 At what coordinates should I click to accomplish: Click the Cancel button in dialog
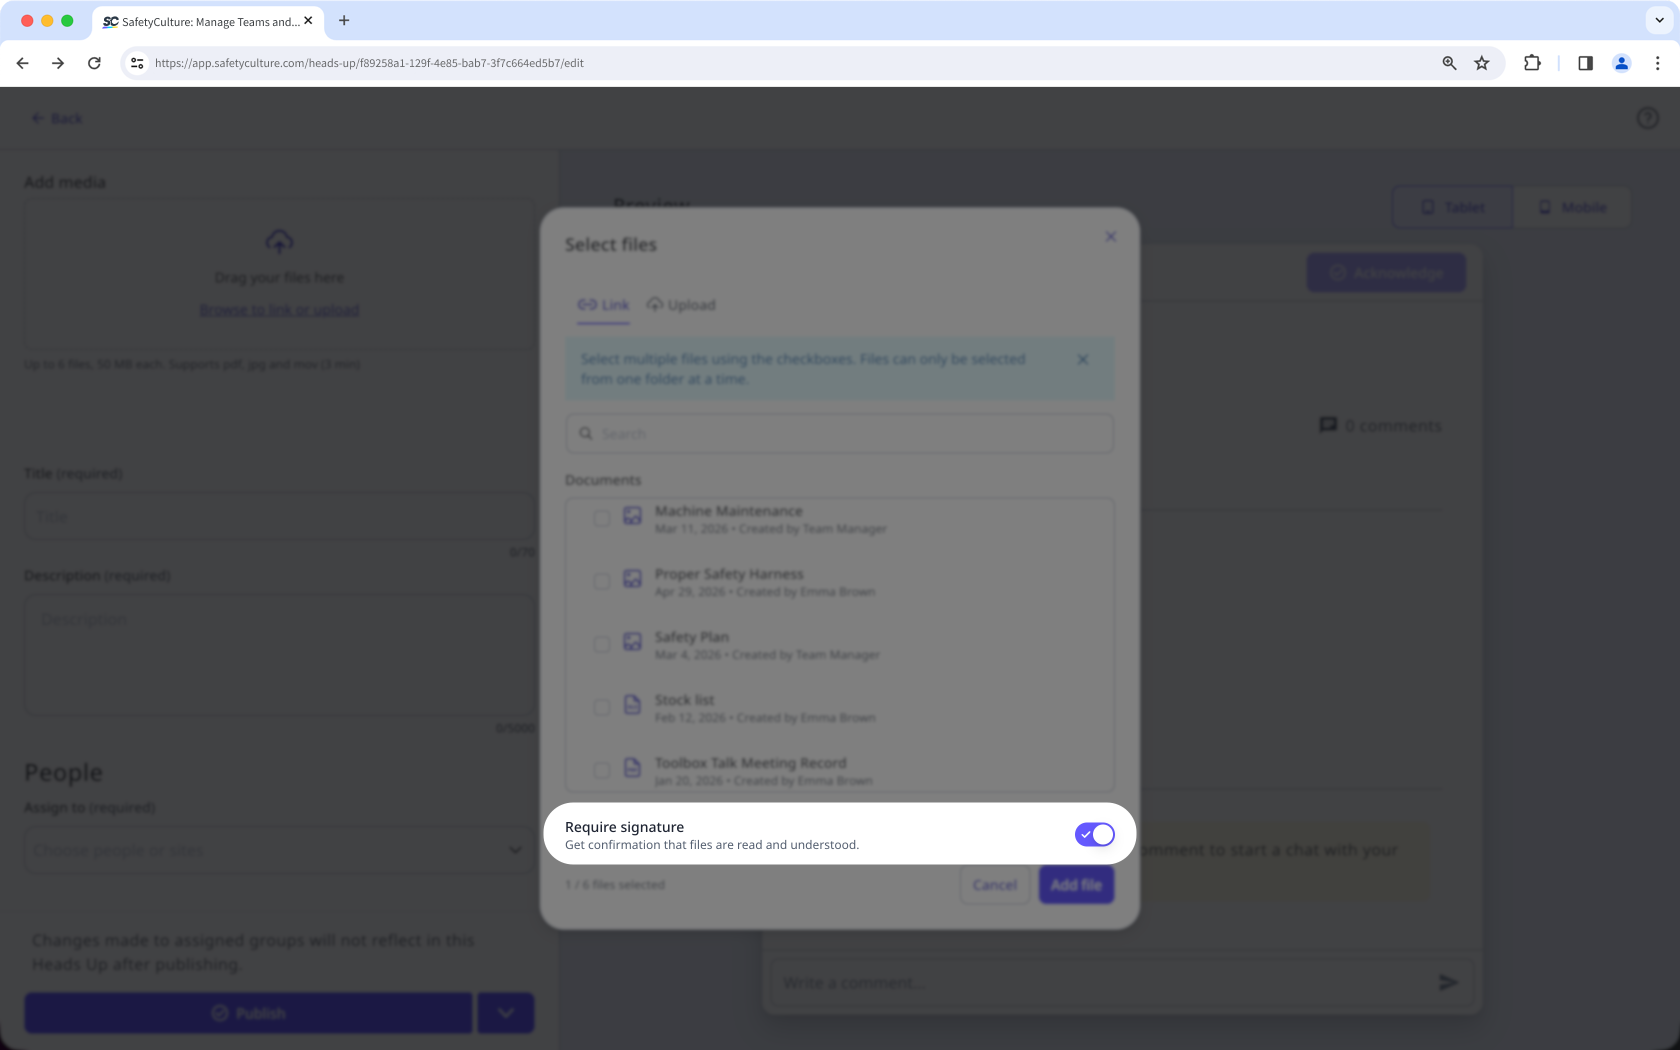(994, 885)
